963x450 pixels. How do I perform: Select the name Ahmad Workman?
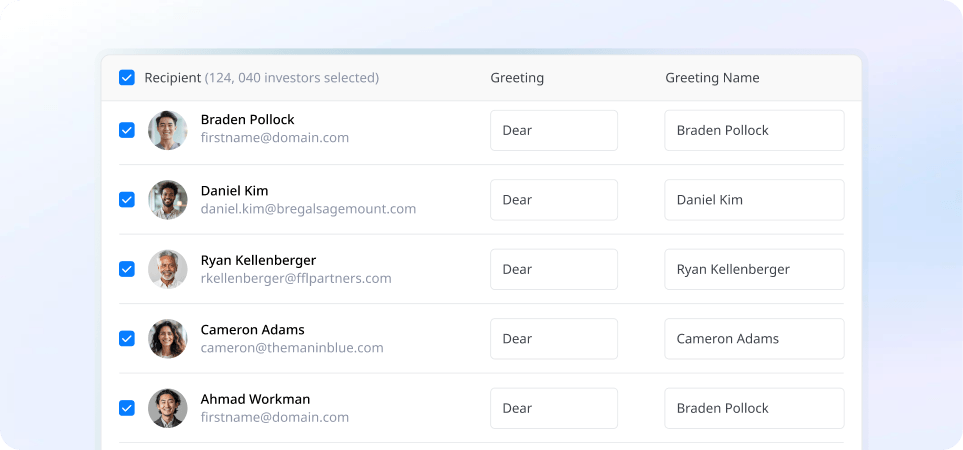pyautogui.click(x=255, y=398)
